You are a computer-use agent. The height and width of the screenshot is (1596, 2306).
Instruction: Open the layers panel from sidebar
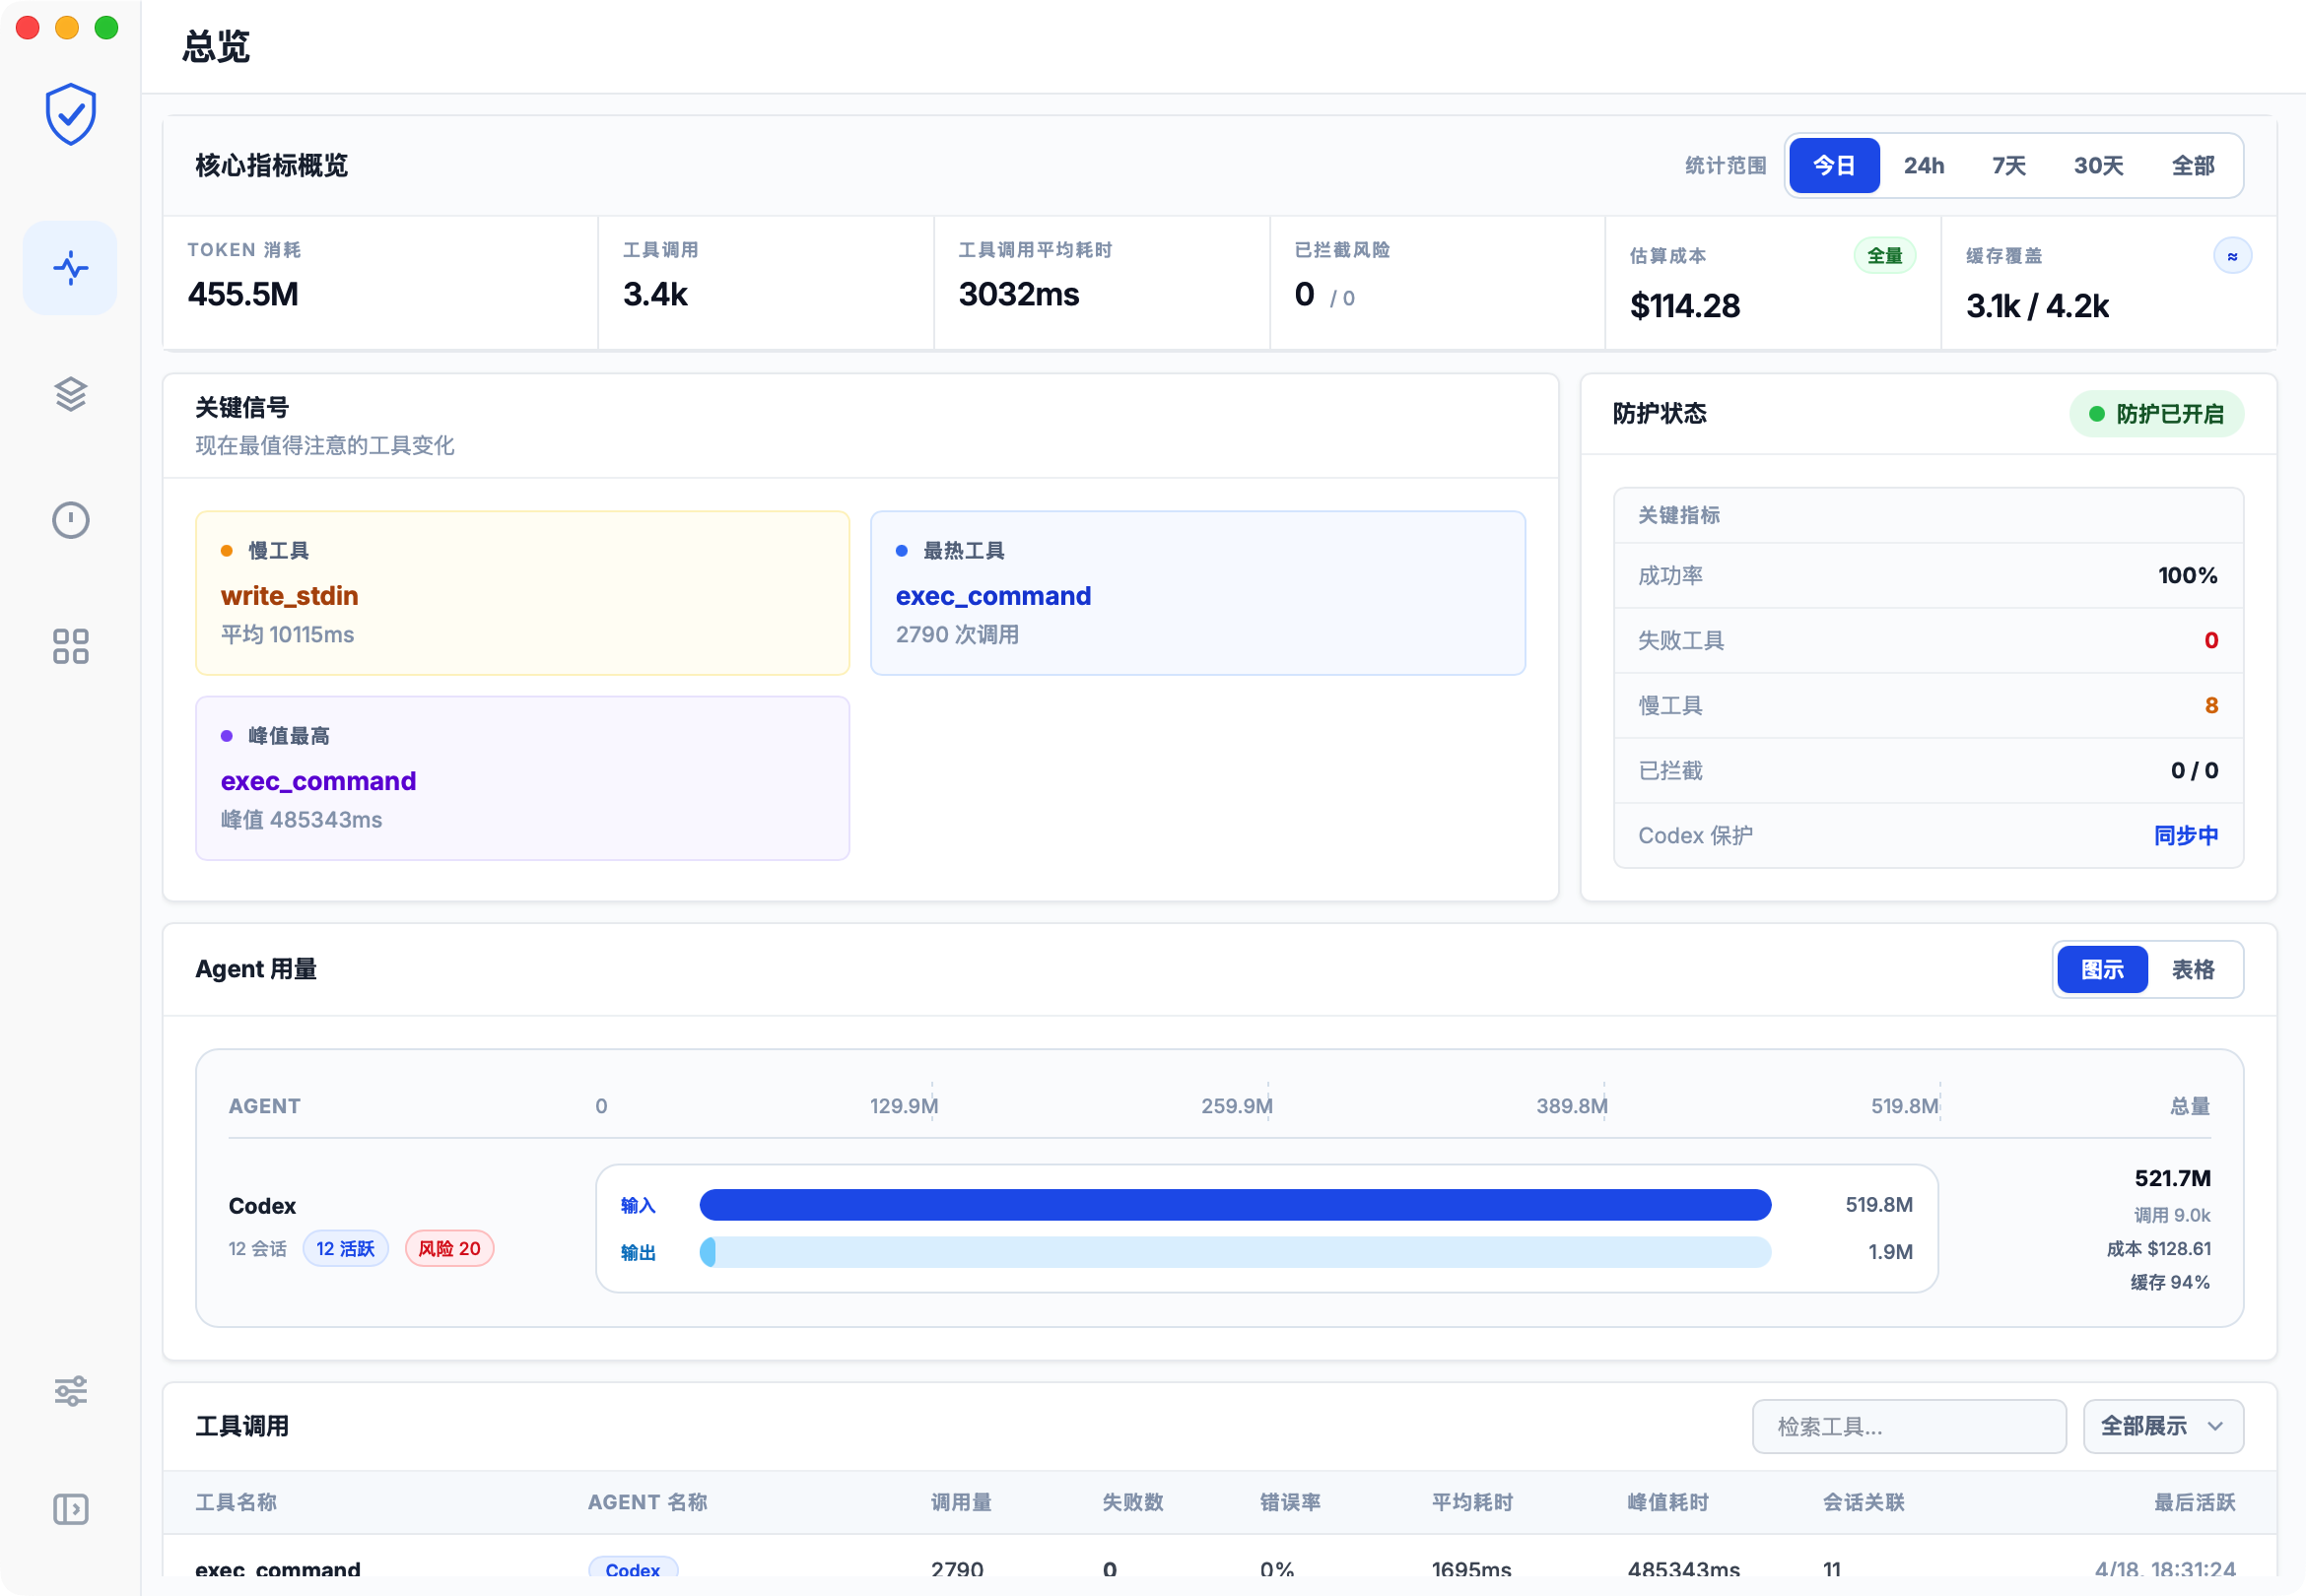69,394
